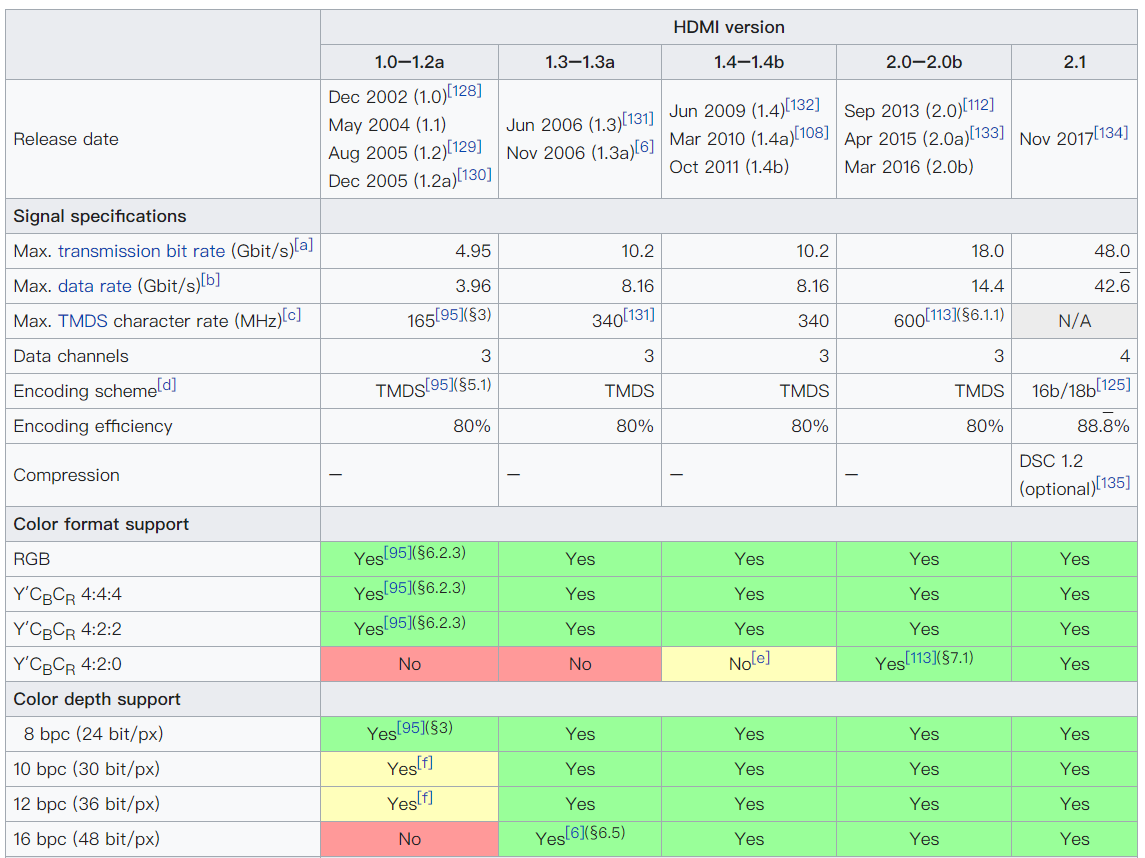Select the "May 2004 (1.1)" release date

point(387,125)
